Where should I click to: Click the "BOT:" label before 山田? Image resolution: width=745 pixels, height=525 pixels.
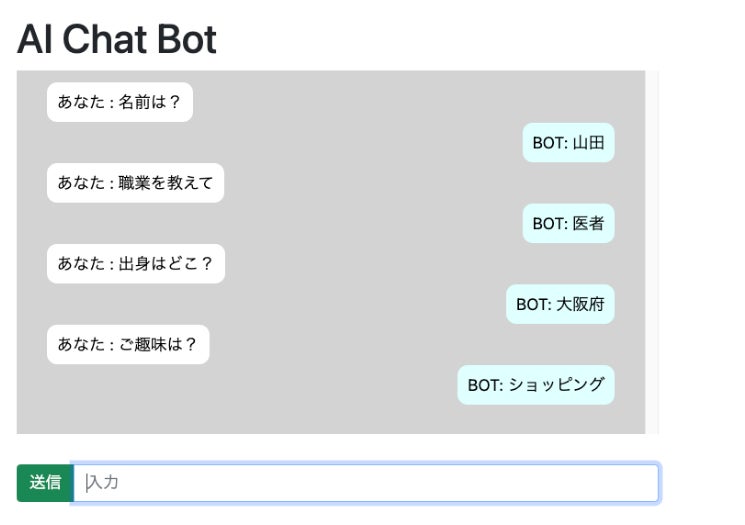click(x=549, y=143)
